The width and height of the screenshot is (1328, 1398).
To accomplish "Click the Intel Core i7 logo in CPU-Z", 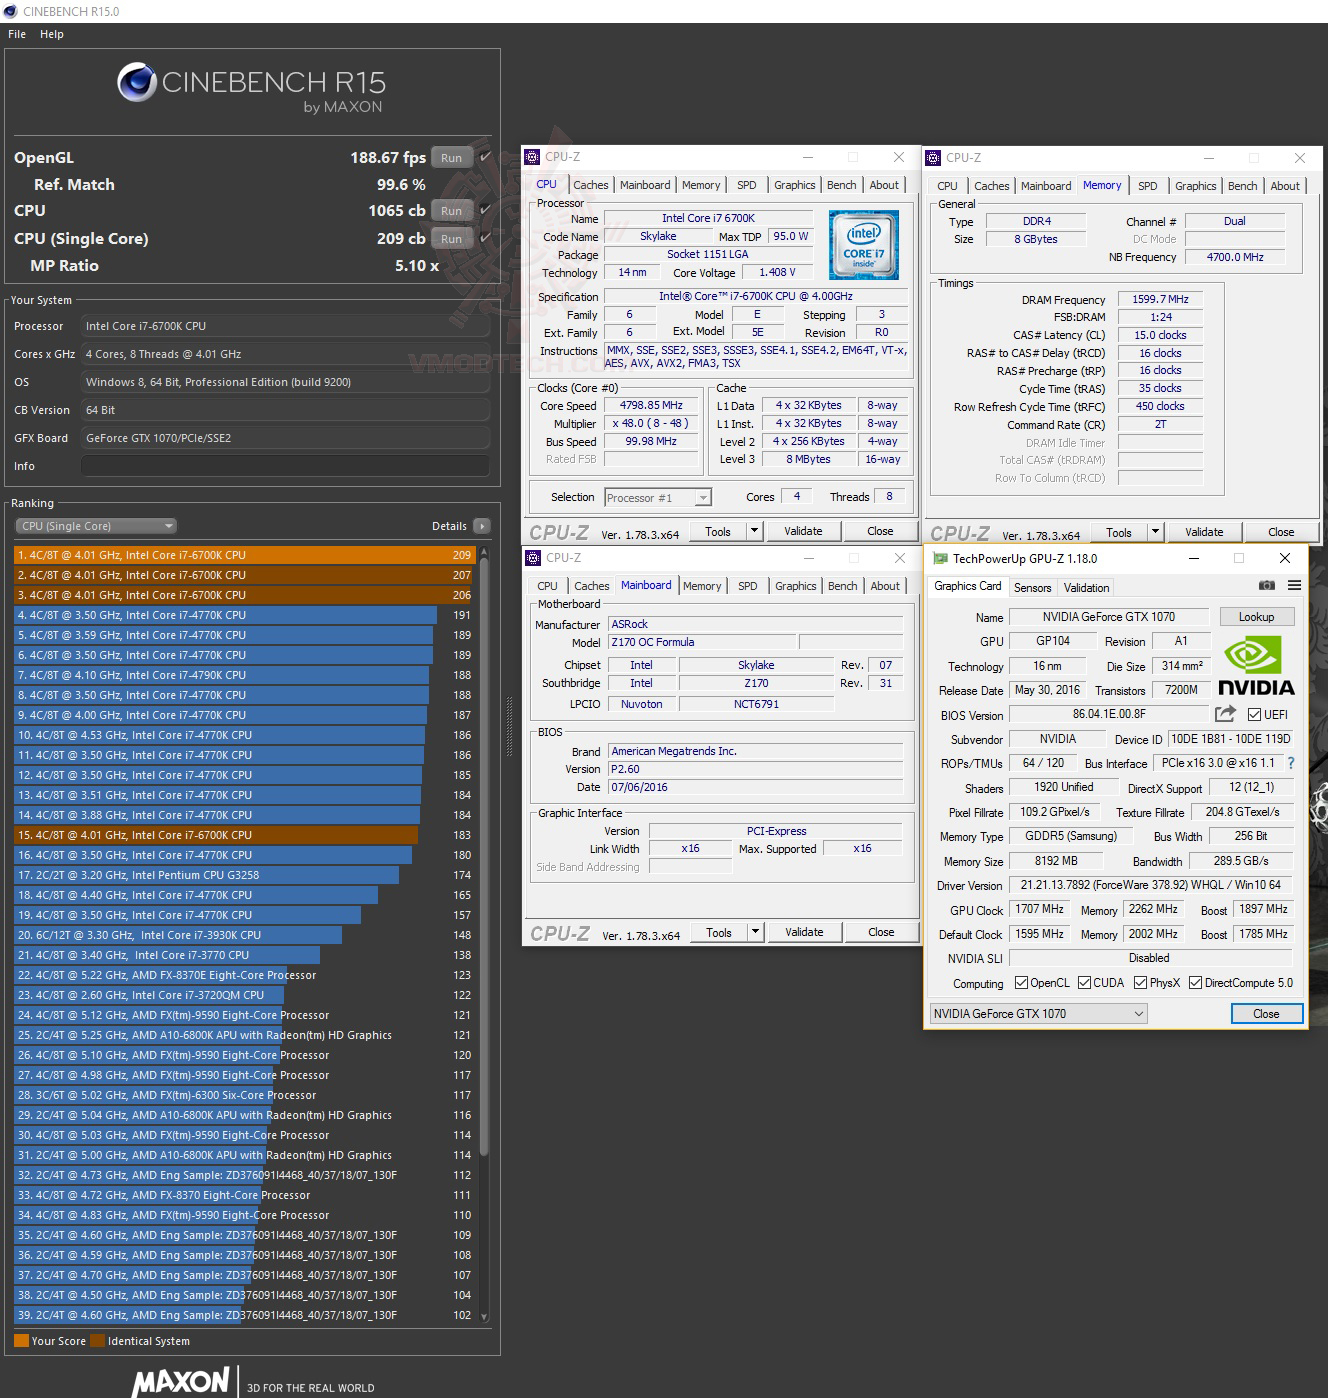I will (863, 245).
